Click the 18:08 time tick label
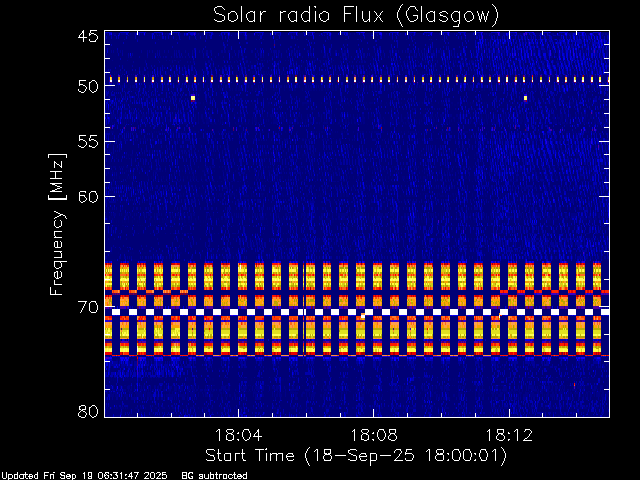The height and width of the screenshot is (480, 640). [374, 435]
